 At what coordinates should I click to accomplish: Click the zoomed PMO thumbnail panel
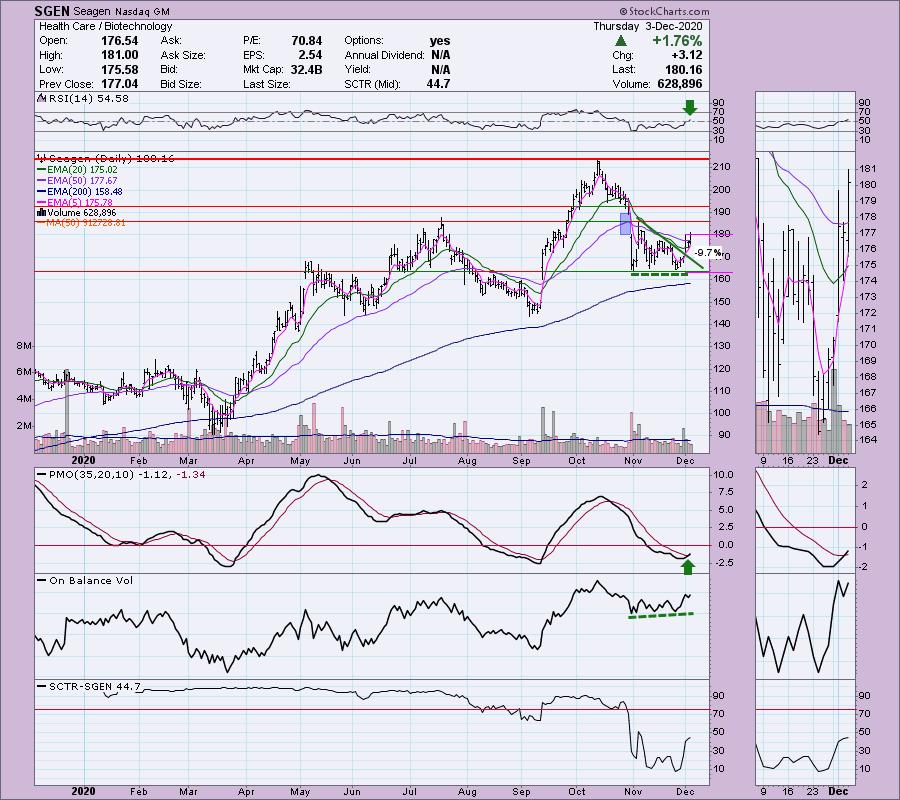[x=805, y=521]
